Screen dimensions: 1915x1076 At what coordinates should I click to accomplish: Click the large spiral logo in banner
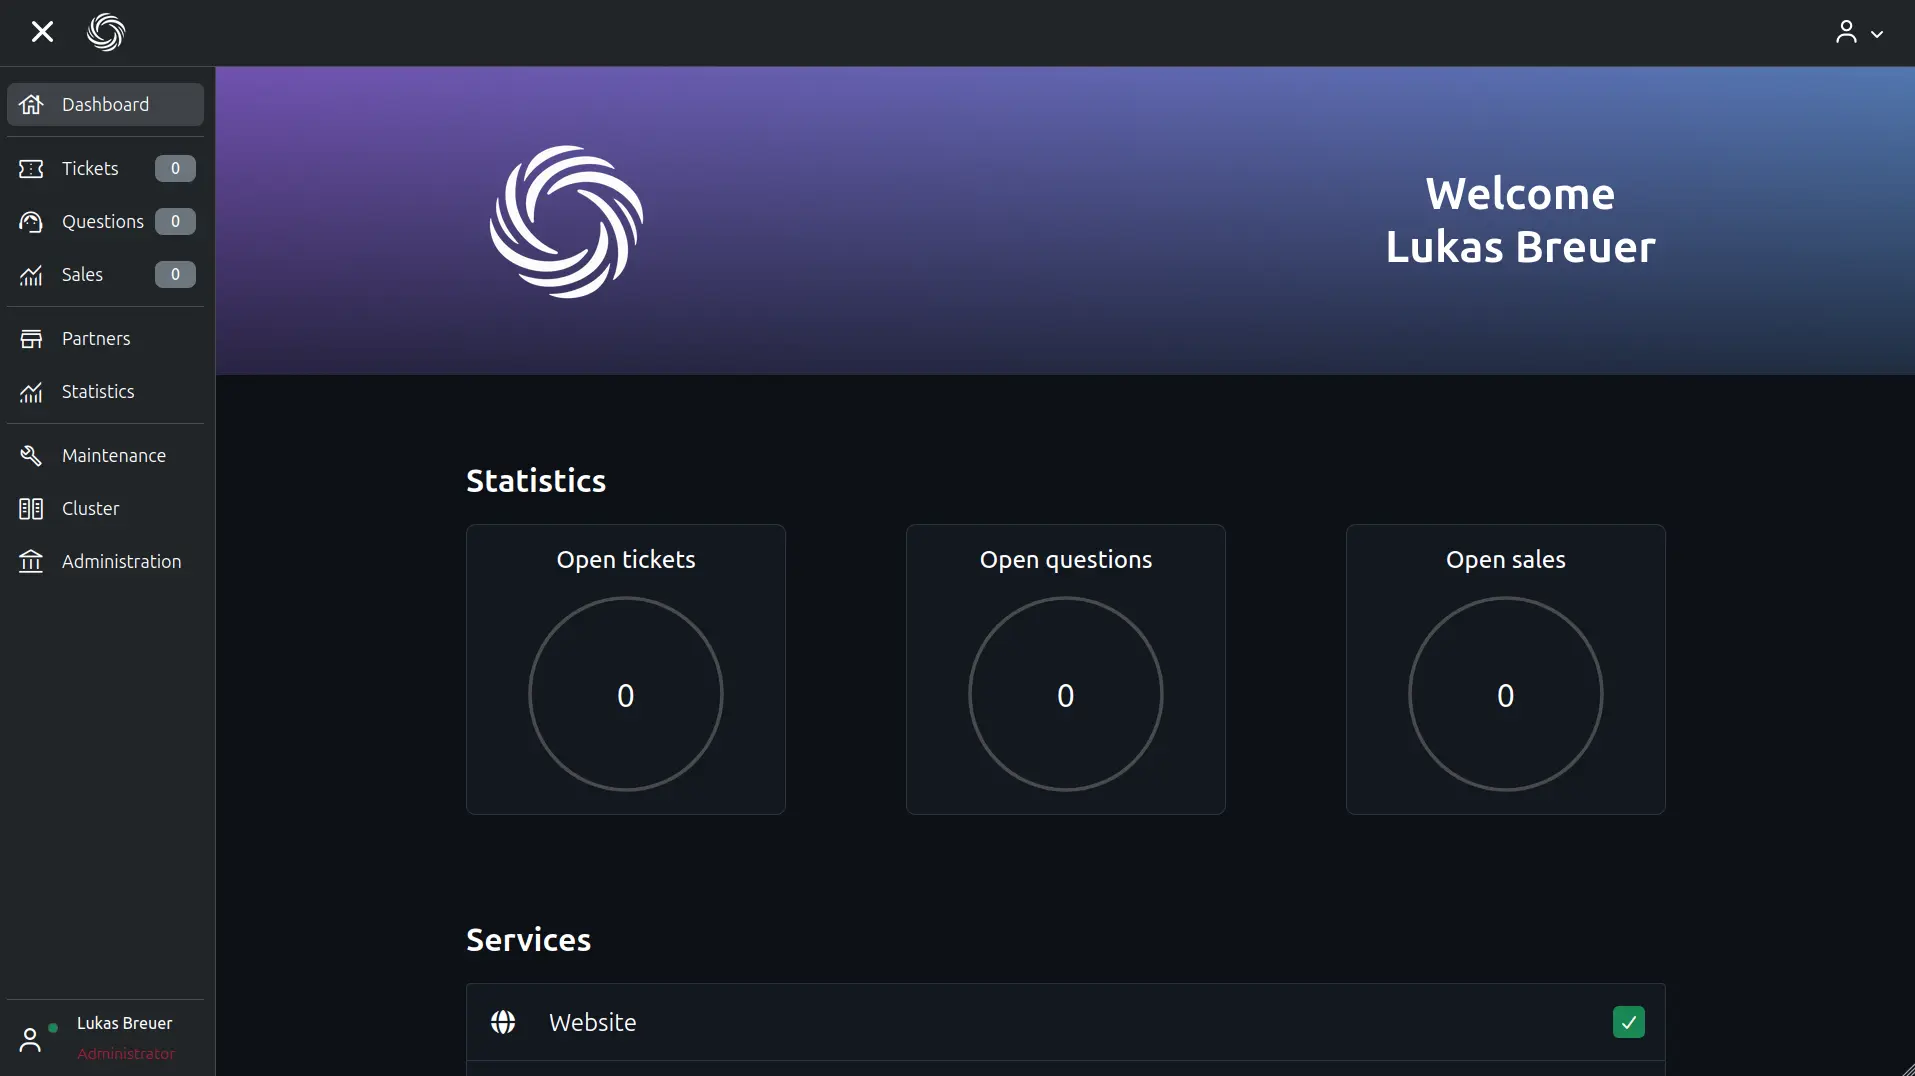click(x=566, y=222)
